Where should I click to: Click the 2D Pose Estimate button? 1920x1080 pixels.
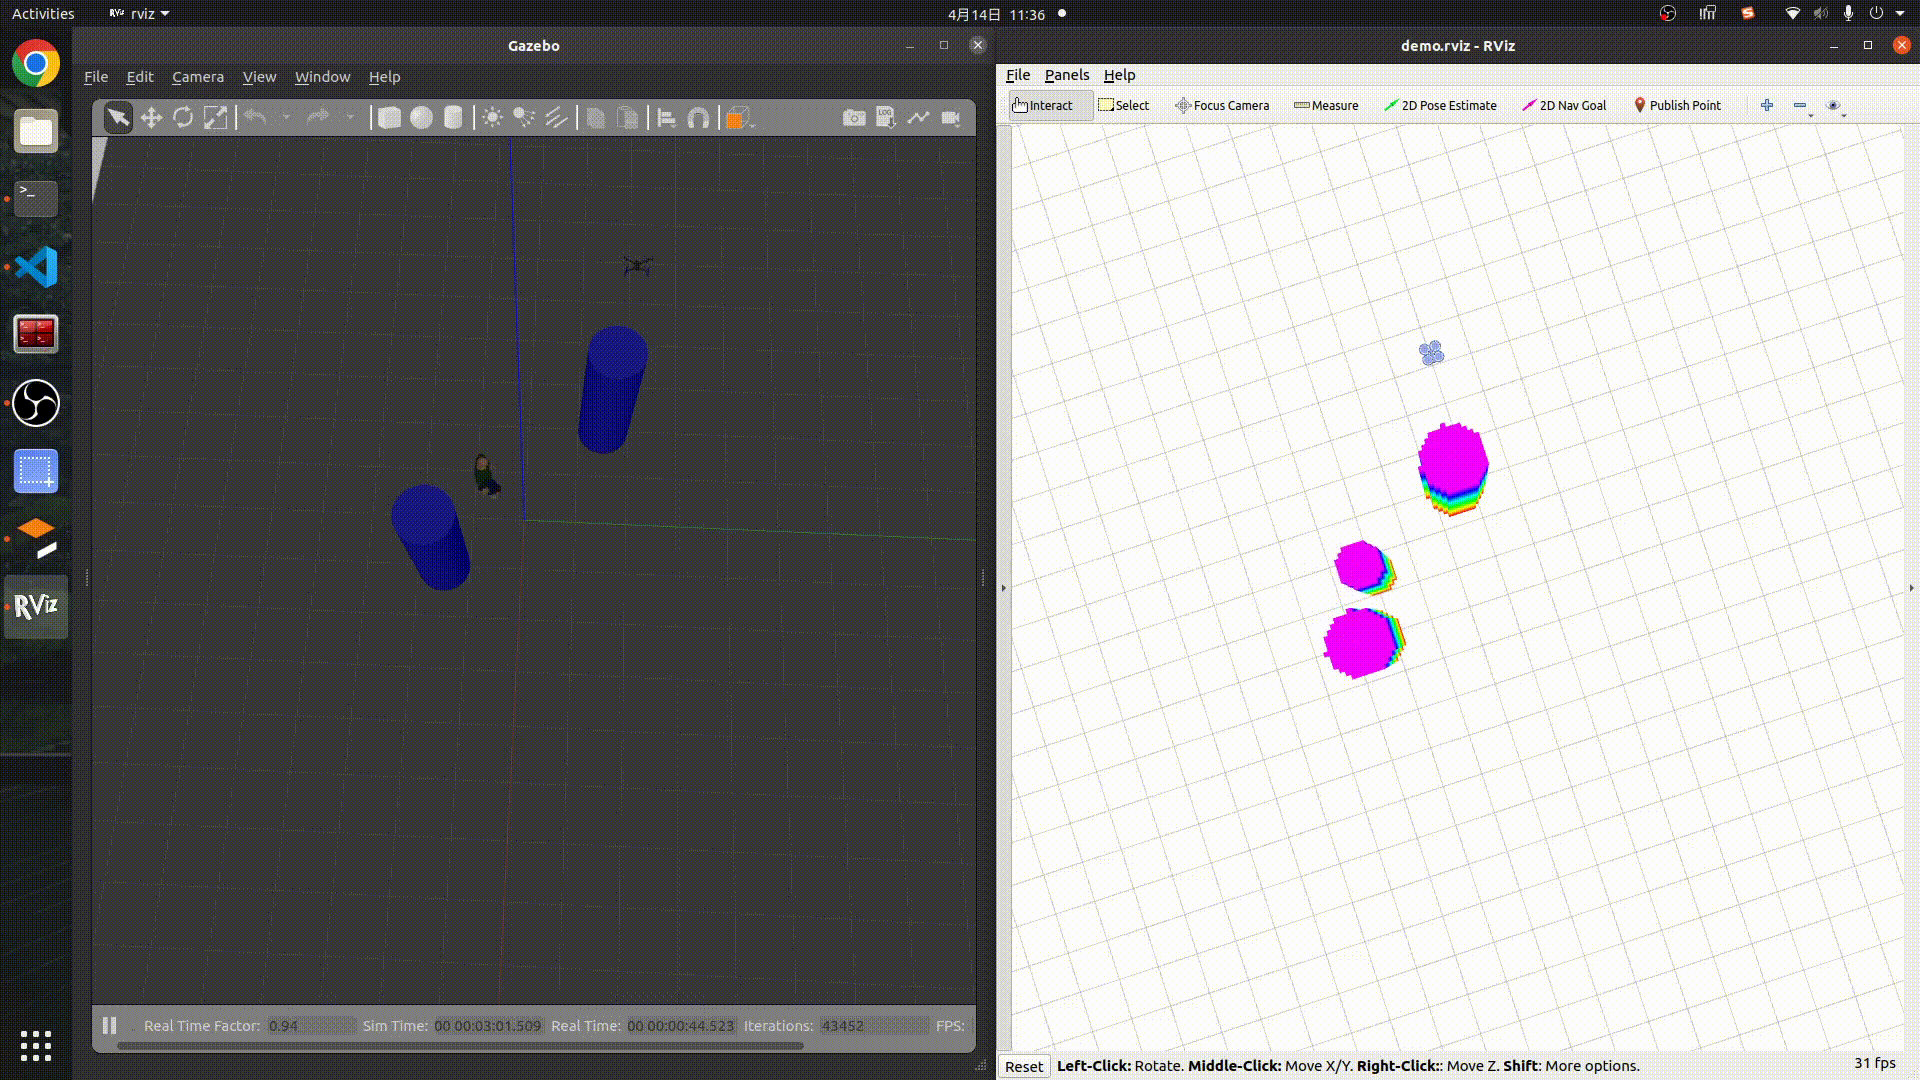[x=1440, y=105]
